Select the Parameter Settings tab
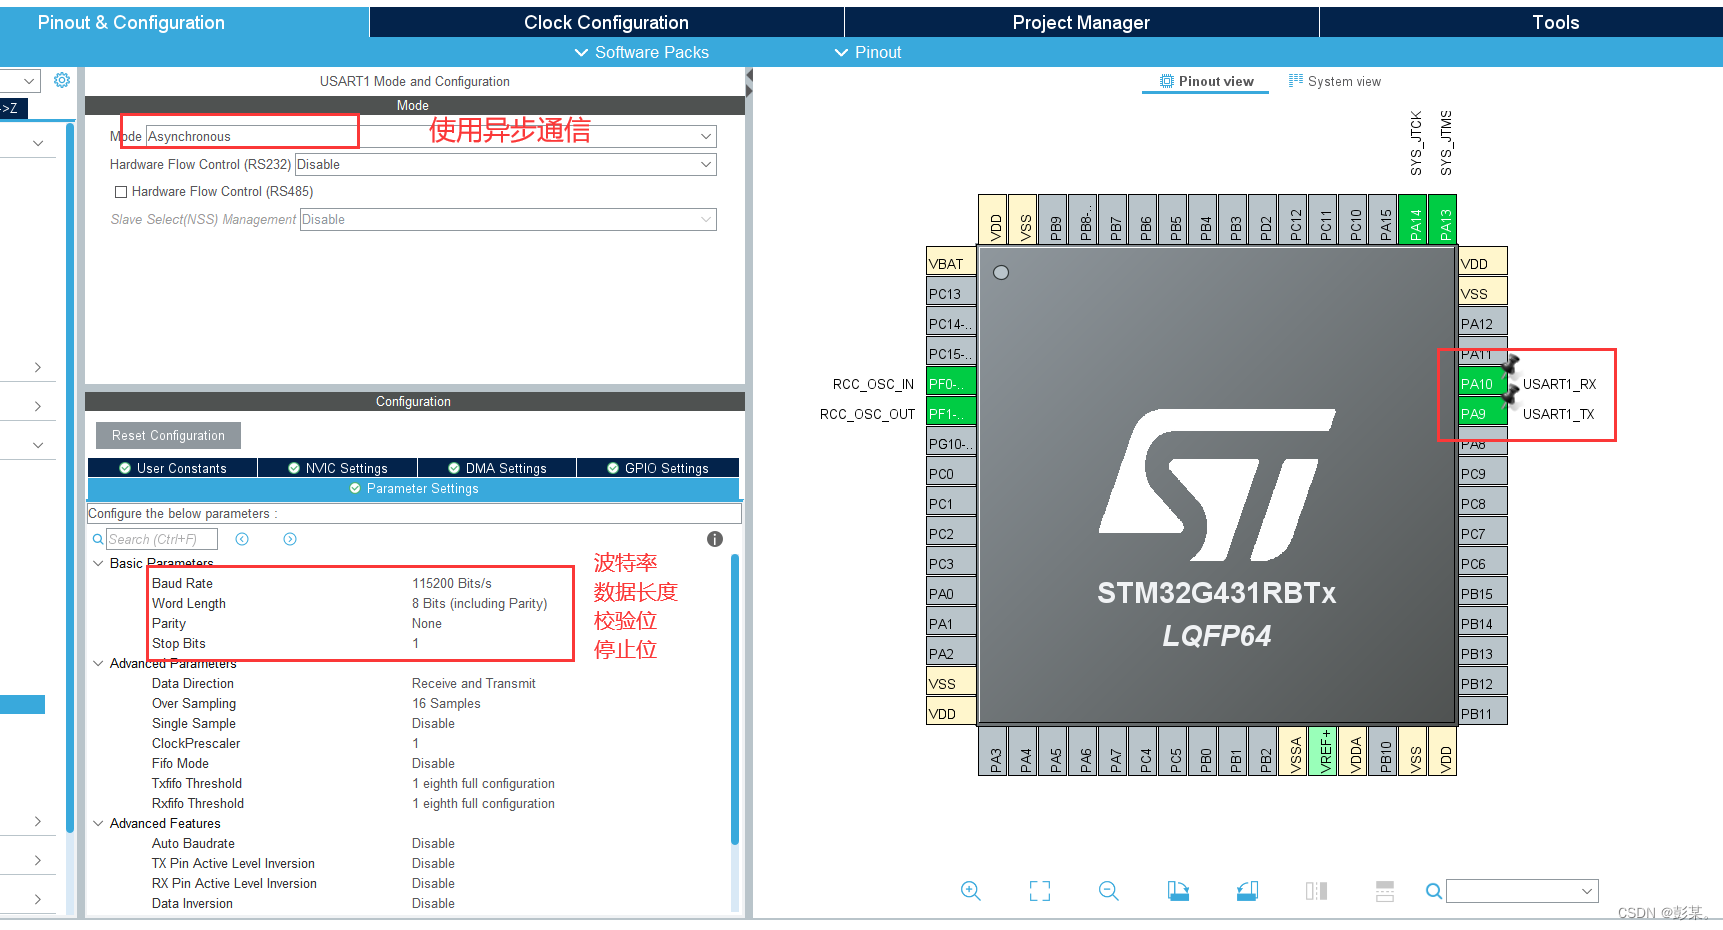This screenshot has width=1723, height=930. pyautogui.click(x=414, y=488)
